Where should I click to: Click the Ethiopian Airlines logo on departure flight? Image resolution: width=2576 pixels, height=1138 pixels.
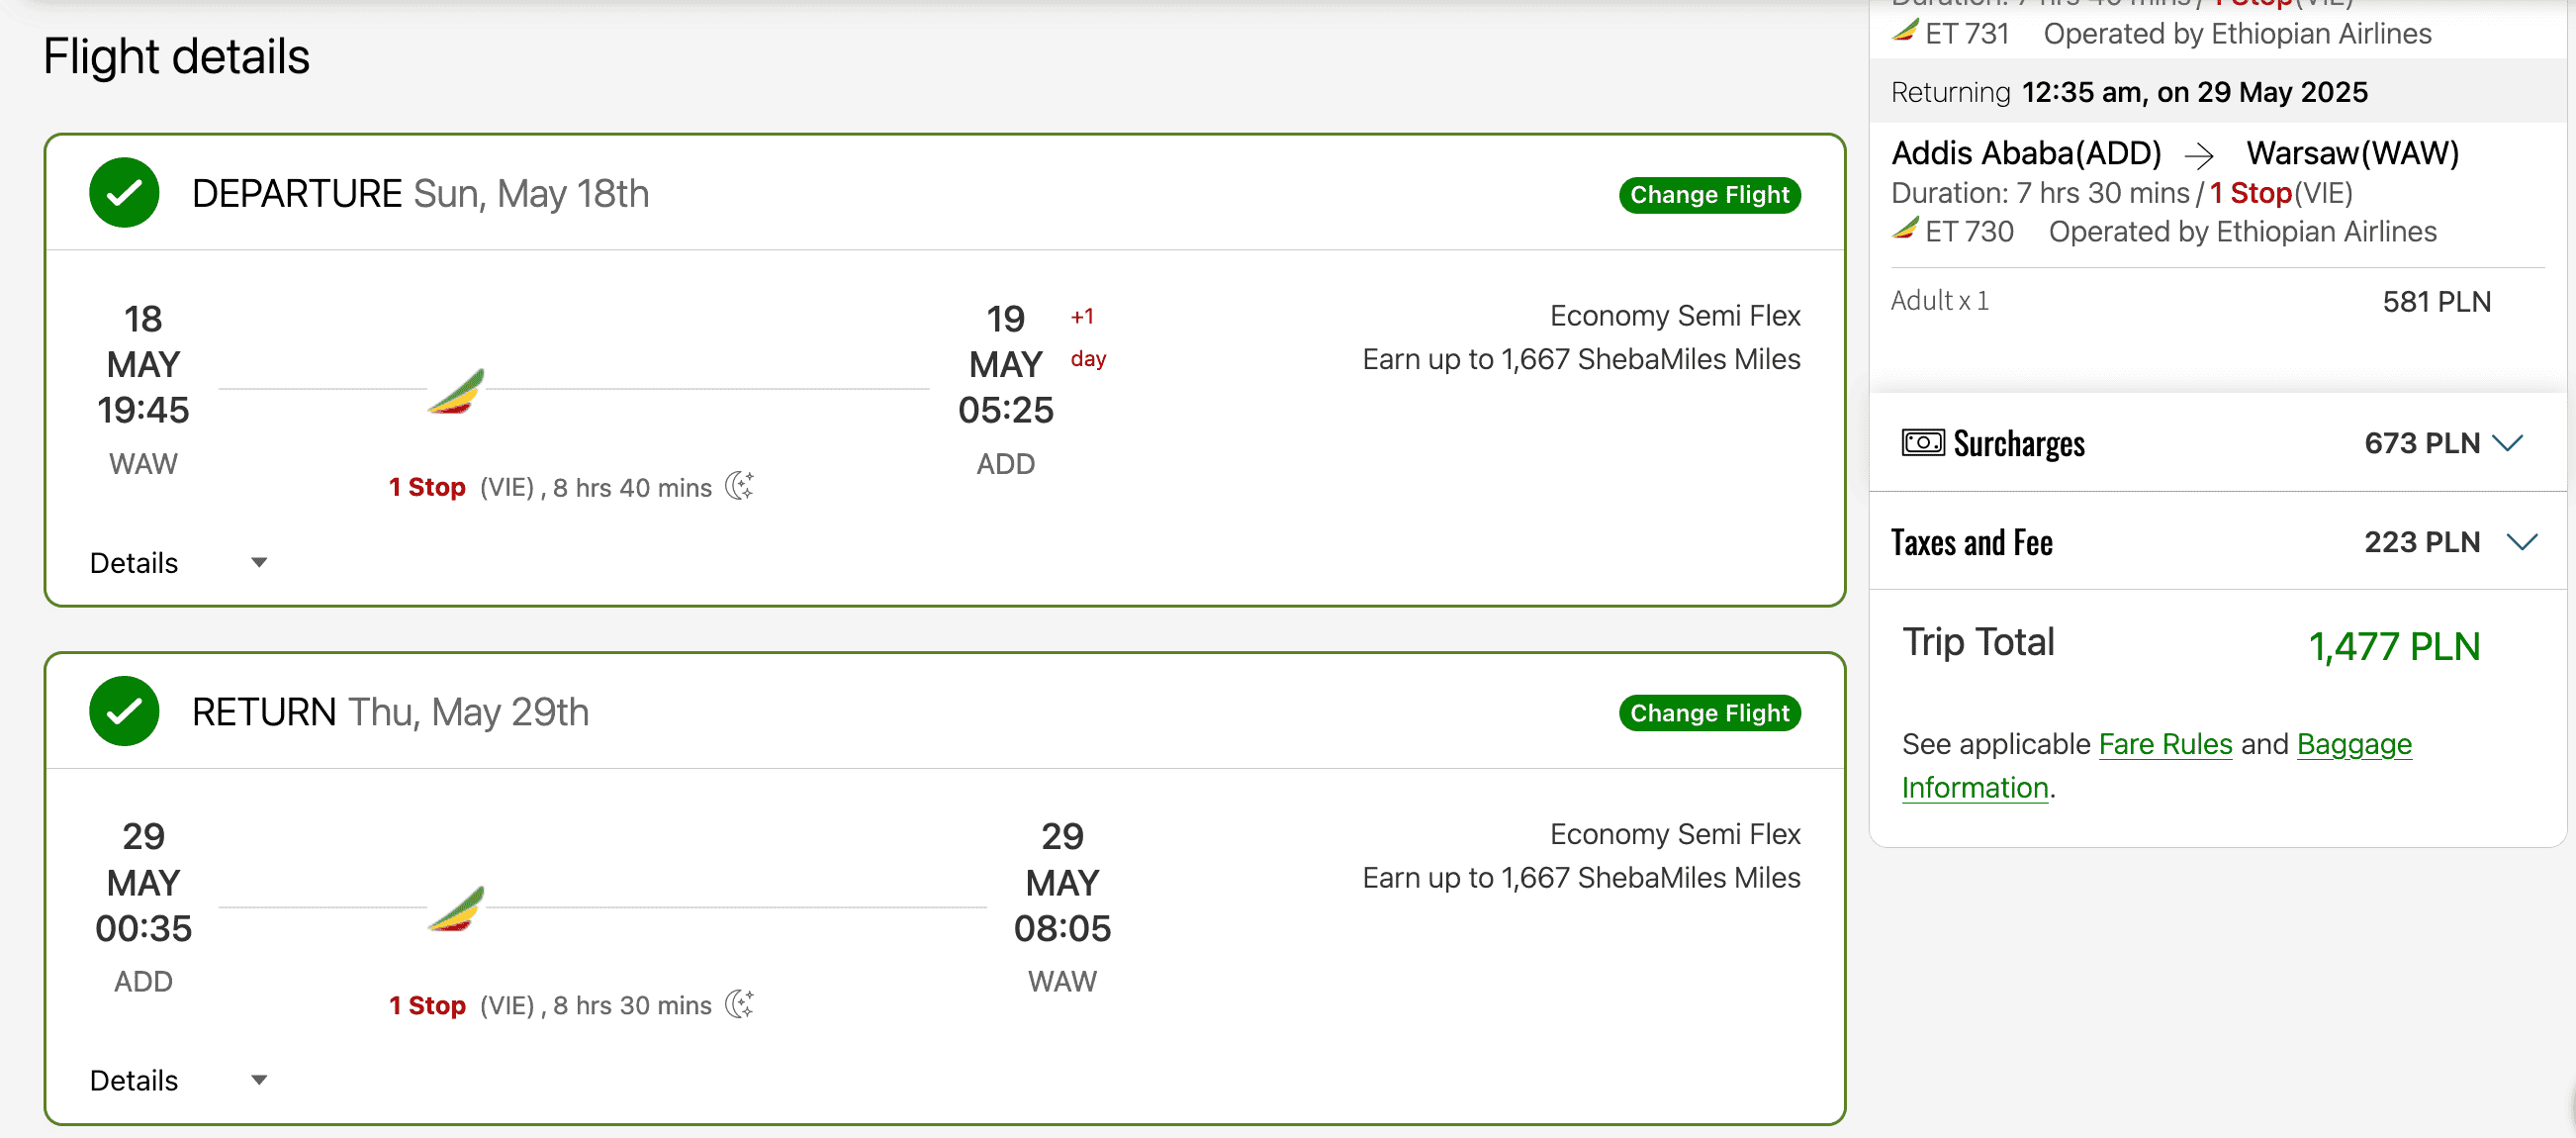click(457, 391)
